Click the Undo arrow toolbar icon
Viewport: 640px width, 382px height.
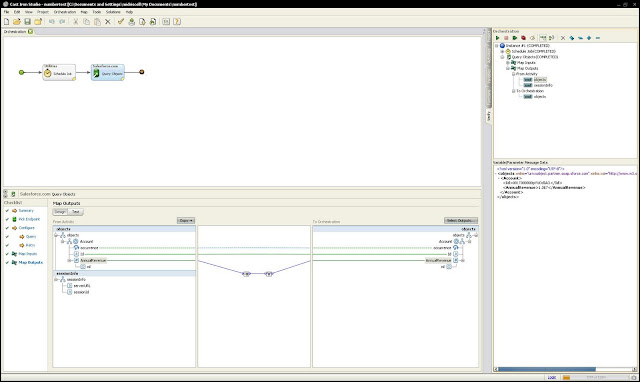coord(51,22)
